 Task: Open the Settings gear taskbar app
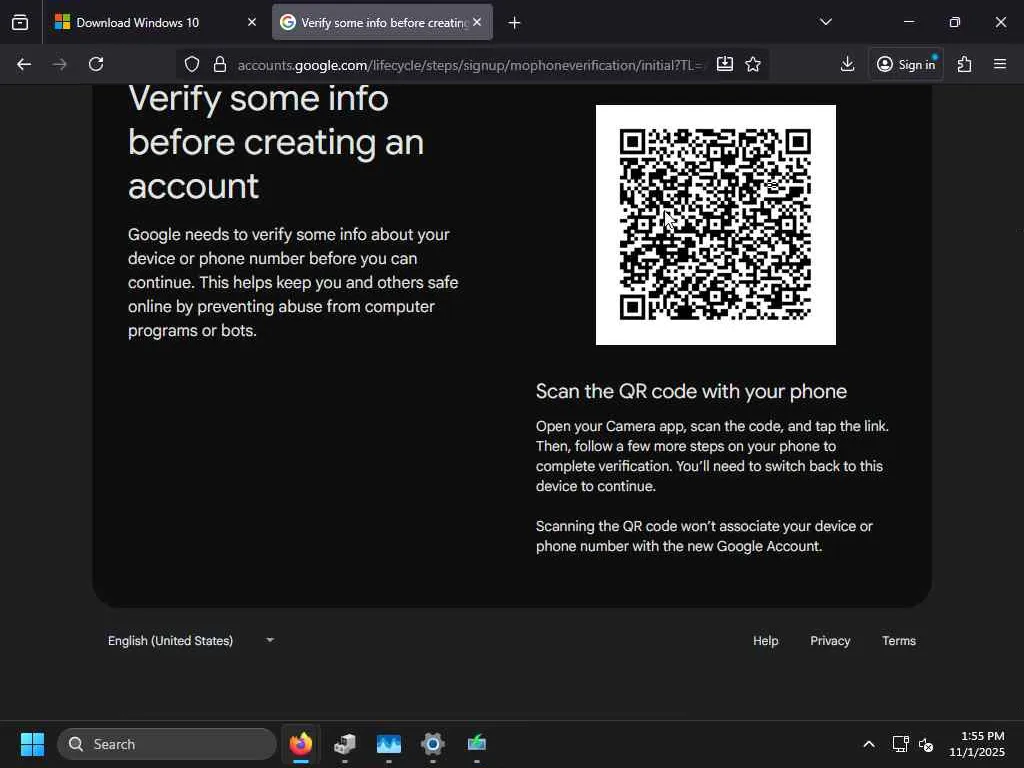pos(433,744)
